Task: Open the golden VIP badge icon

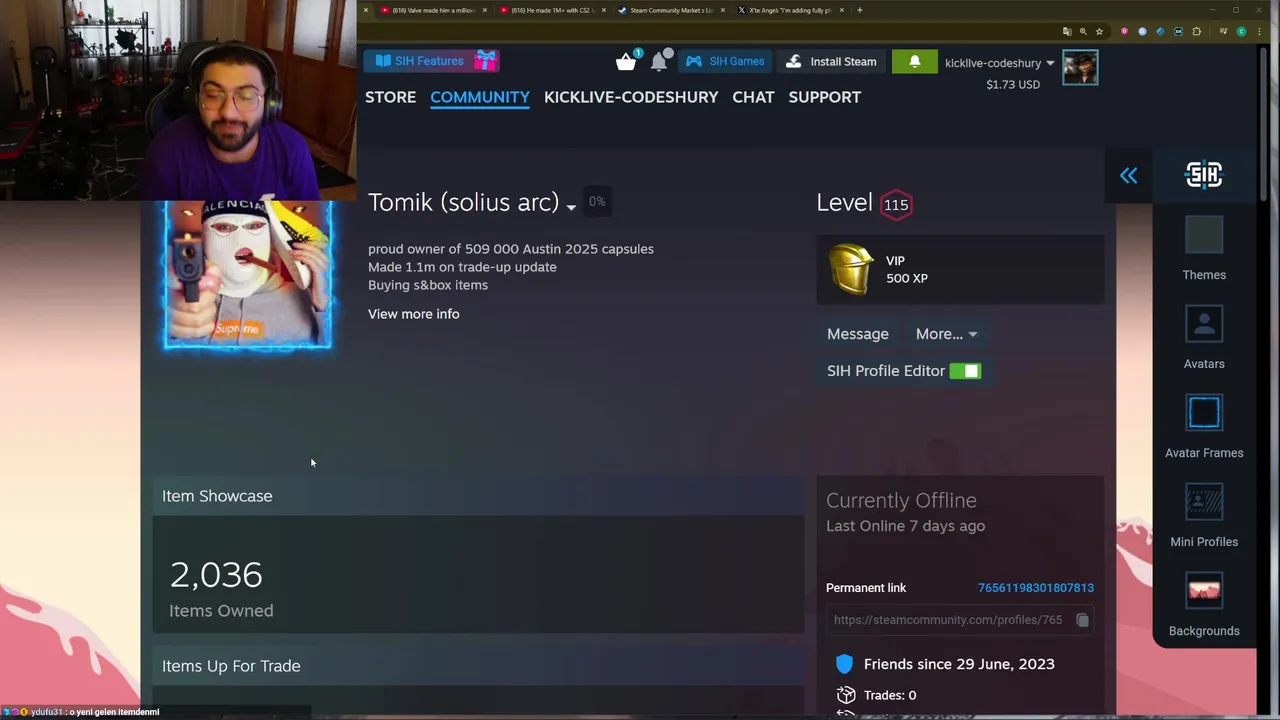Action: [x=851, y=269]
